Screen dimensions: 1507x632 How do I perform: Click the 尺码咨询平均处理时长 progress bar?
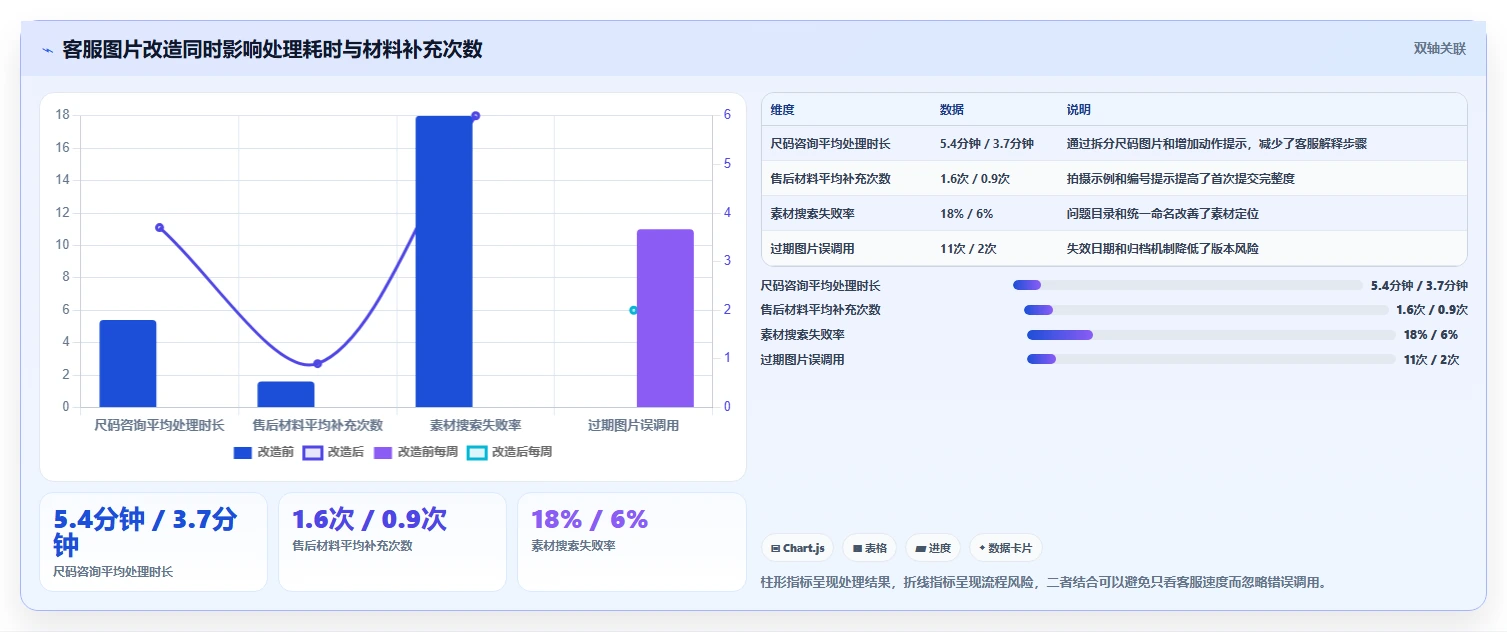tap(1188, 285)
